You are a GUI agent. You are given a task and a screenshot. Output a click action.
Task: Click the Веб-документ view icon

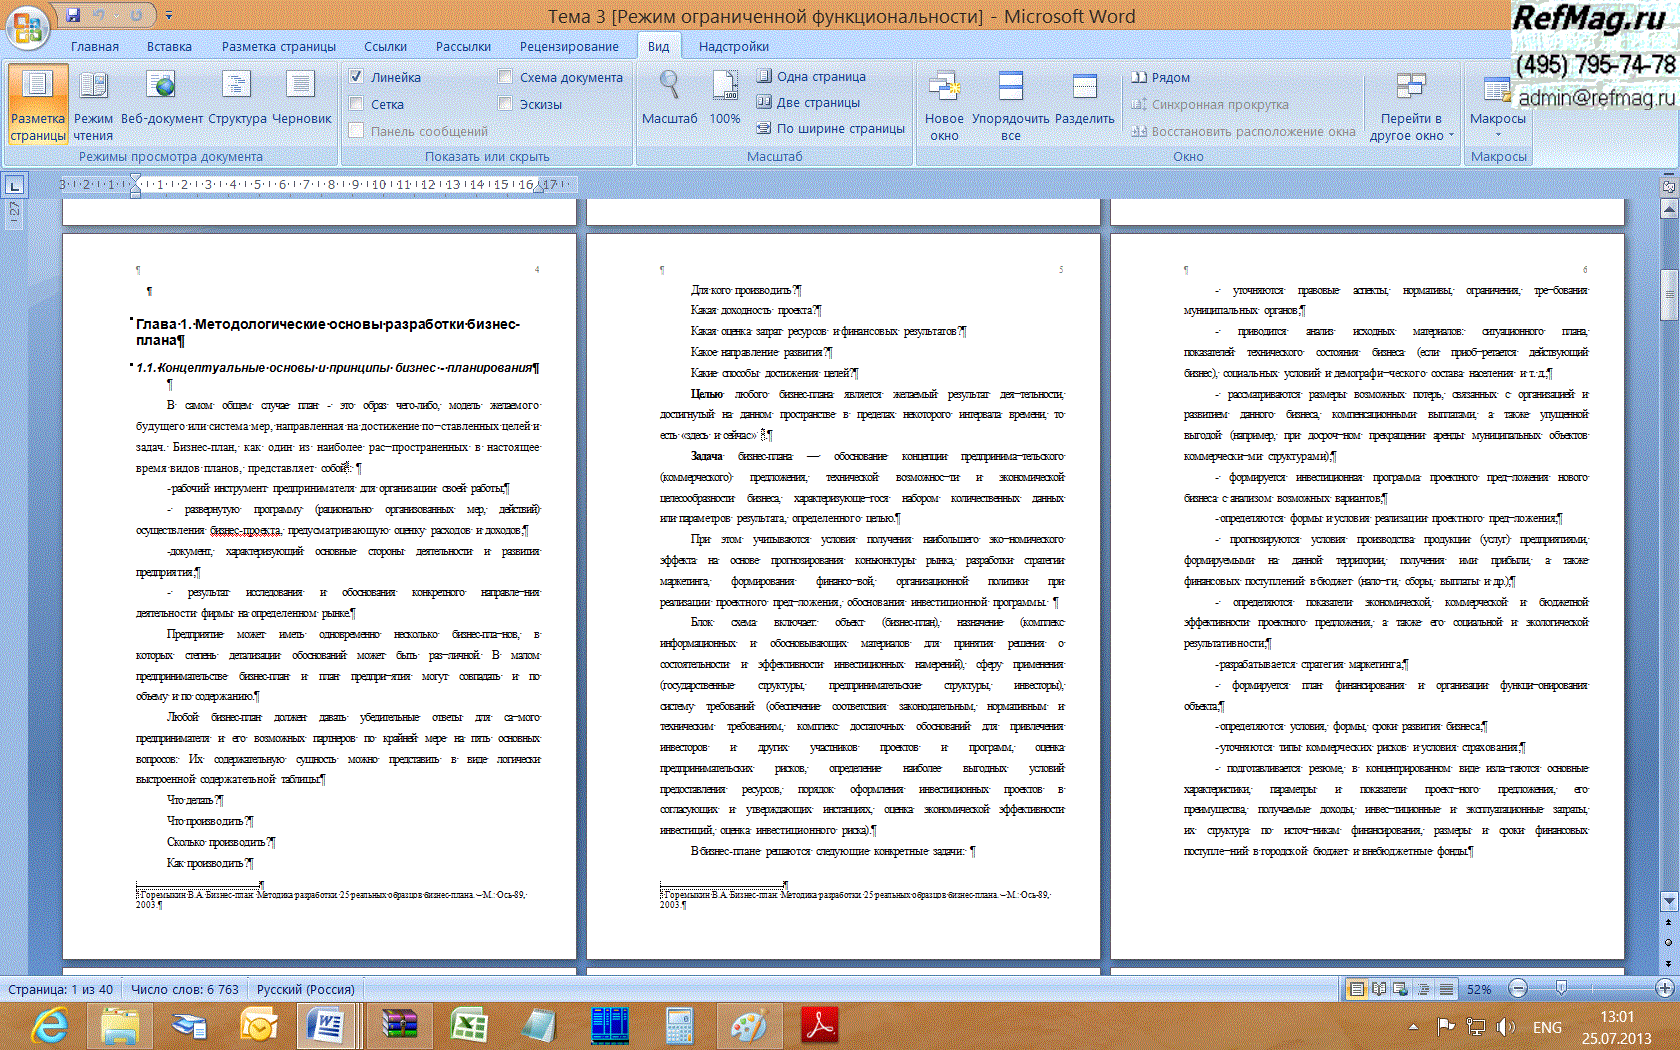(x=161, y=88)
